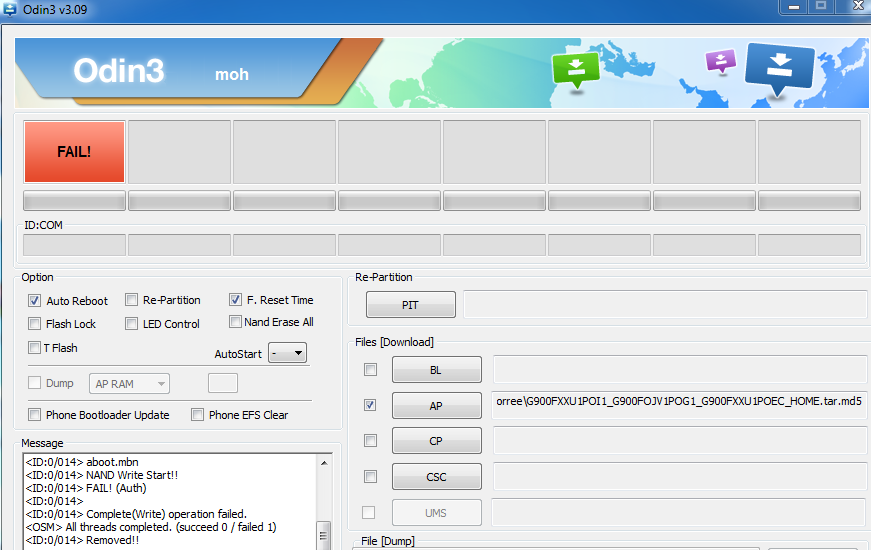This screenshot has width=871, height=550.
Task: Click the BL file path field
Action: point(679,369)
